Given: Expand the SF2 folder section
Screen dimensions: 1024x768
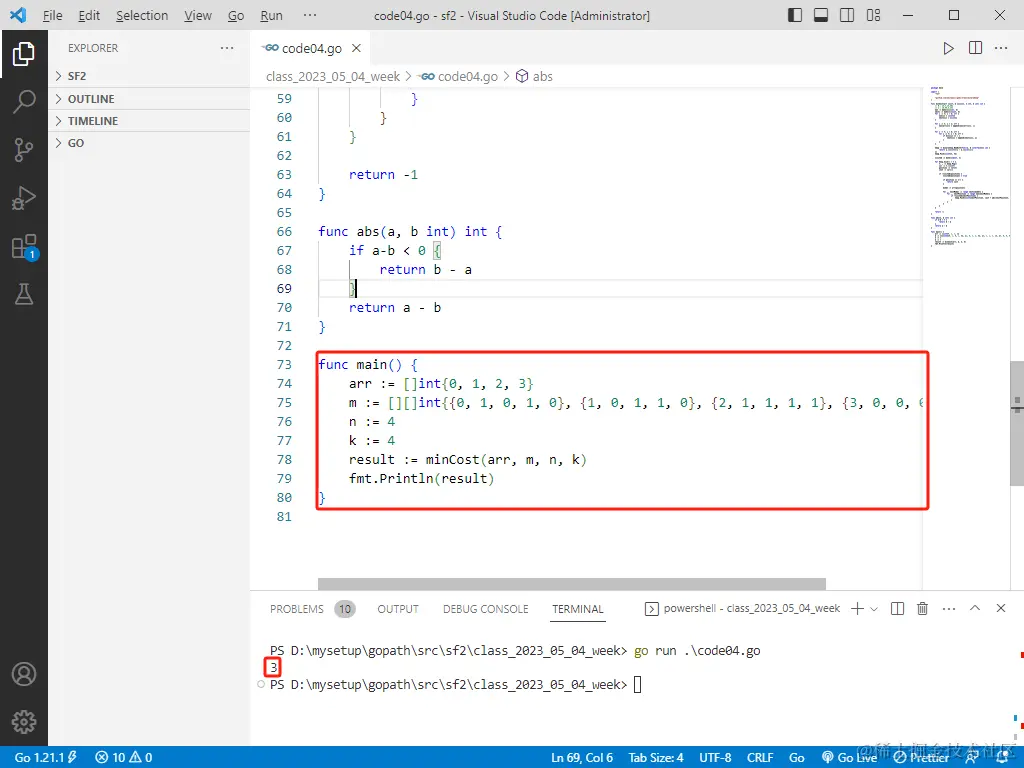Looking at the screenshot, I should (149, 76).
